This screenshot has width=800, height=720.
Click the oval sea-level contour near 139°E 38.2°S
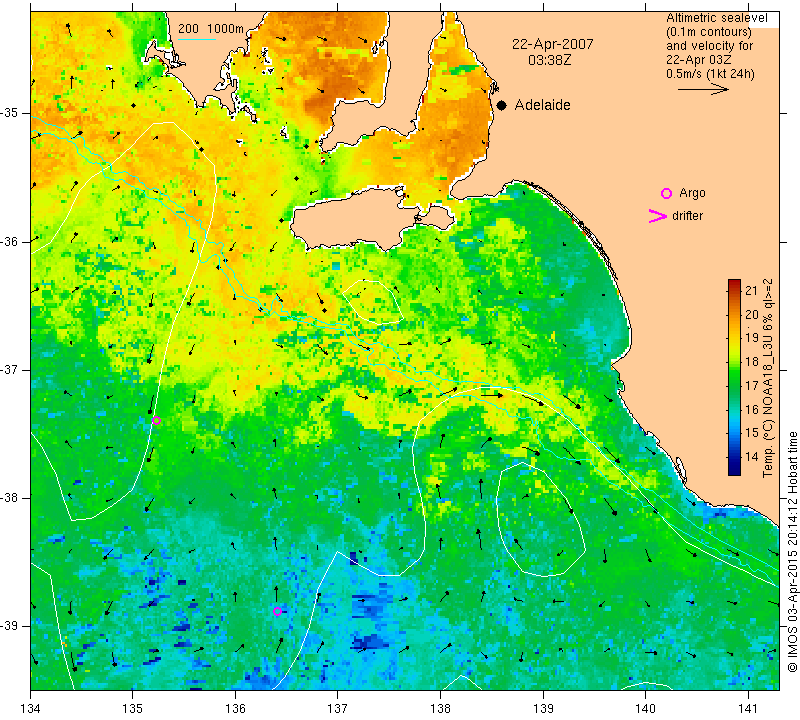click(x=540, y=520)
